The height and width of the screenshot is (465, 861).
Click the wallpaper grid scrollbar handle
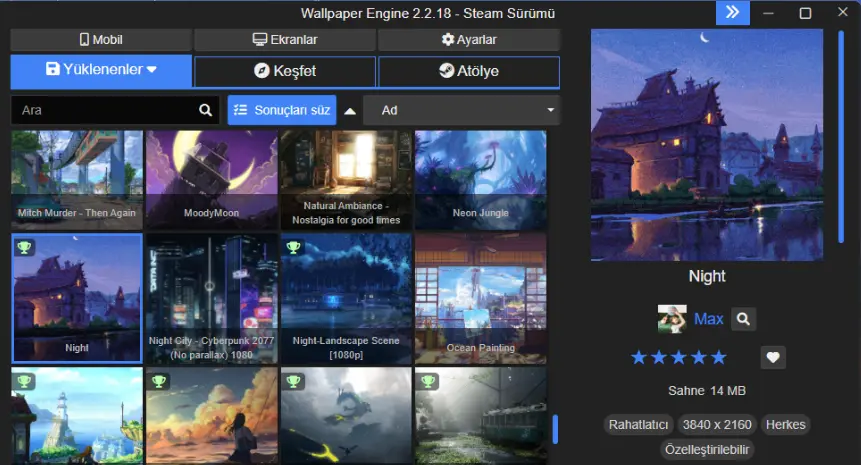pyautogui.click(x=555, y=429)
